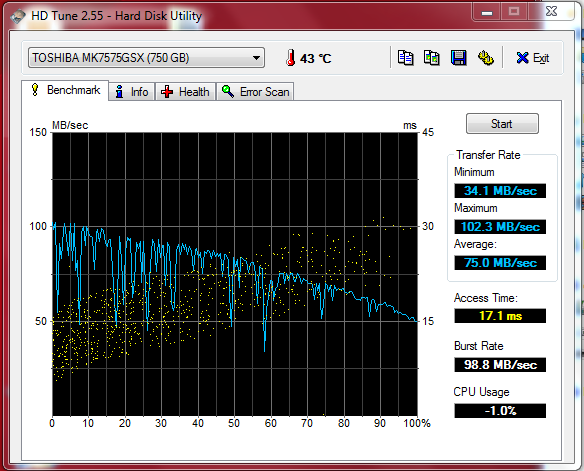
Task: Click the lightbulb icon on Benchmark tab
Action: (x=35, y=90)
